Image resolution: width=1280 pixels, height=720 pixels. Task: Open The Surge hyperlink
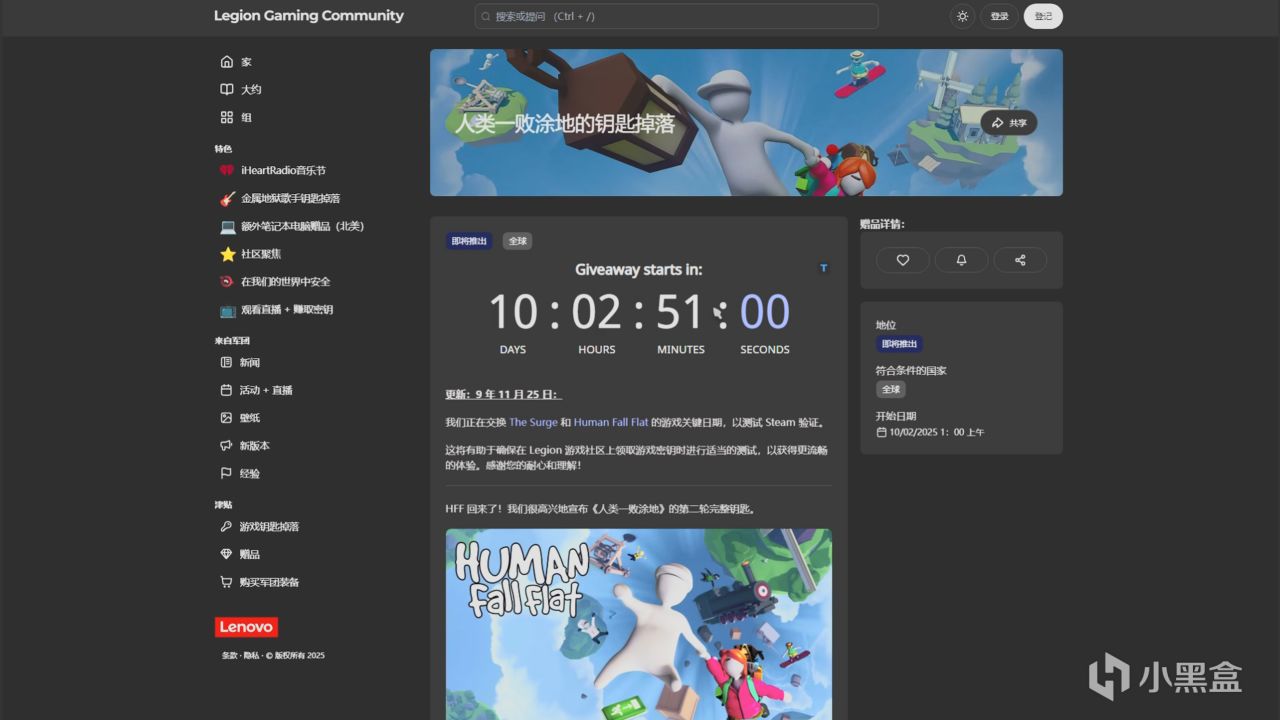[x=533, y=422]
